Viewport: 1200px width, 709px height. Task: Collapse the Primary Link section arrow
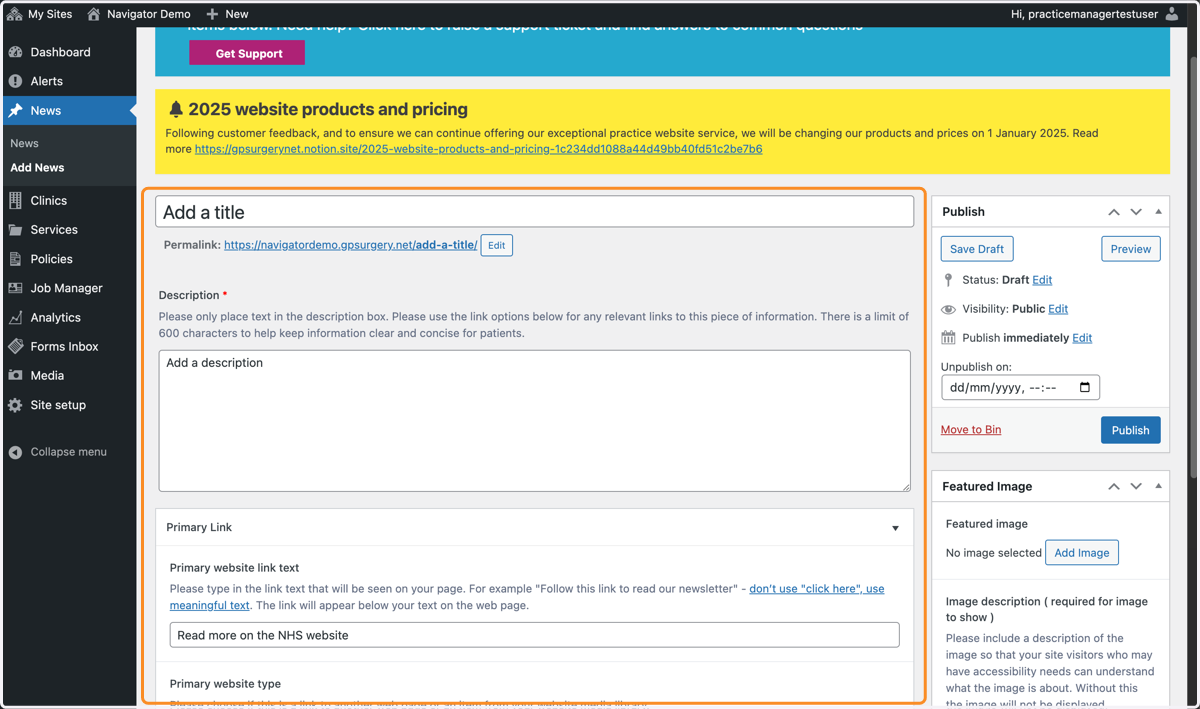coord(895,528)
